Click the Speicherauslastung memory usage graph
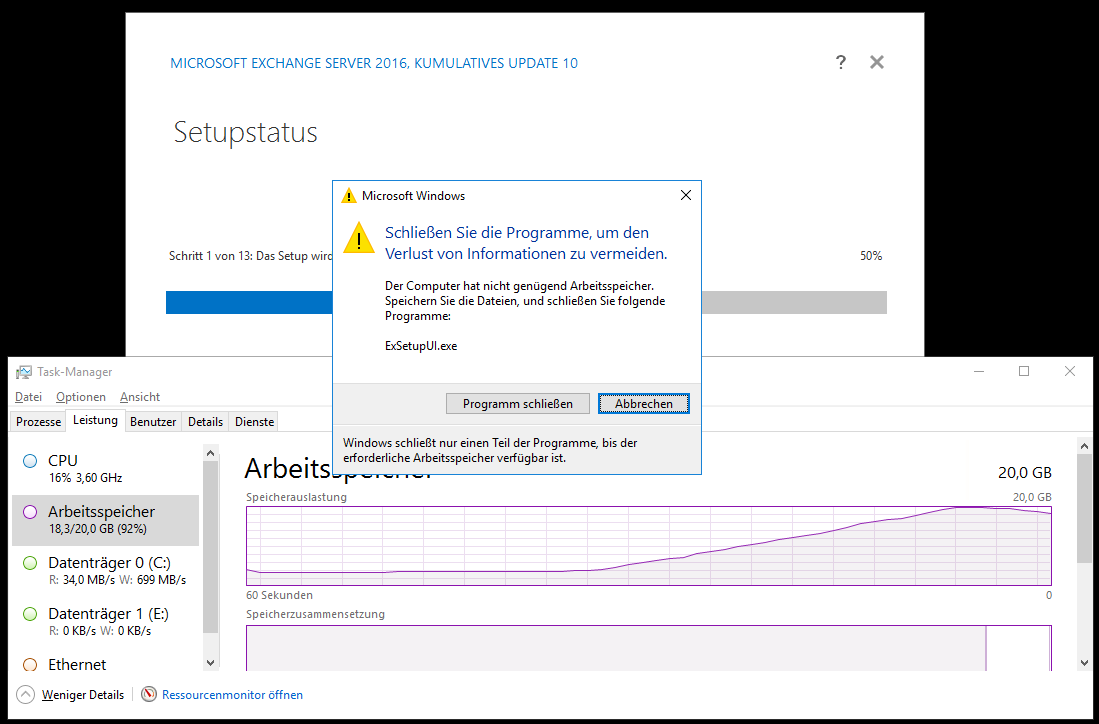 pyautogui.click(x=648, y=545)
